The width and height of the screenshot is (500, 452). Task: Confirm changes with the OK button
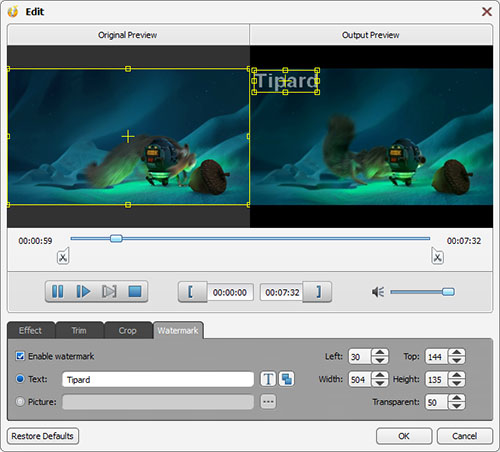[404, 436]
